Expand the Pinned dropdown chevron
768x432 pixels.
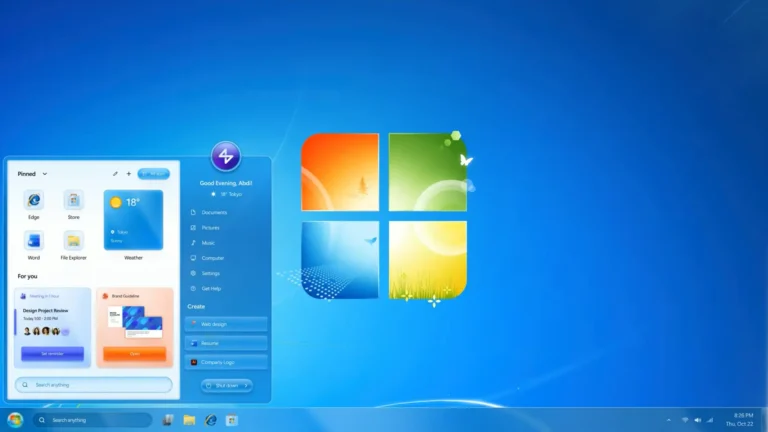tap(45, 174)
